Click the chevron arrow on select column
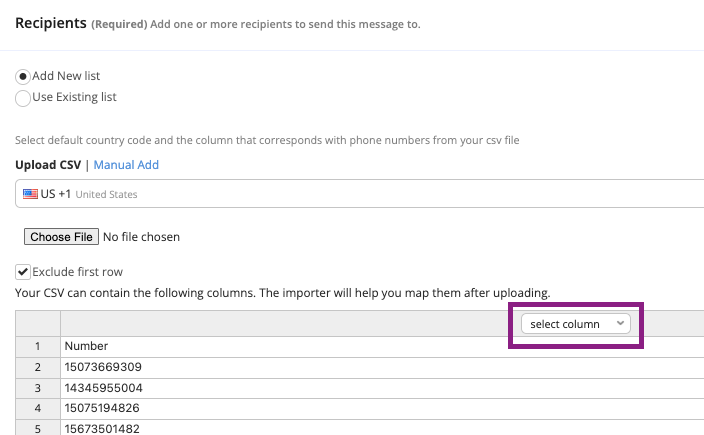This screenshot has width=704, height=435. [x=621, y=324]
